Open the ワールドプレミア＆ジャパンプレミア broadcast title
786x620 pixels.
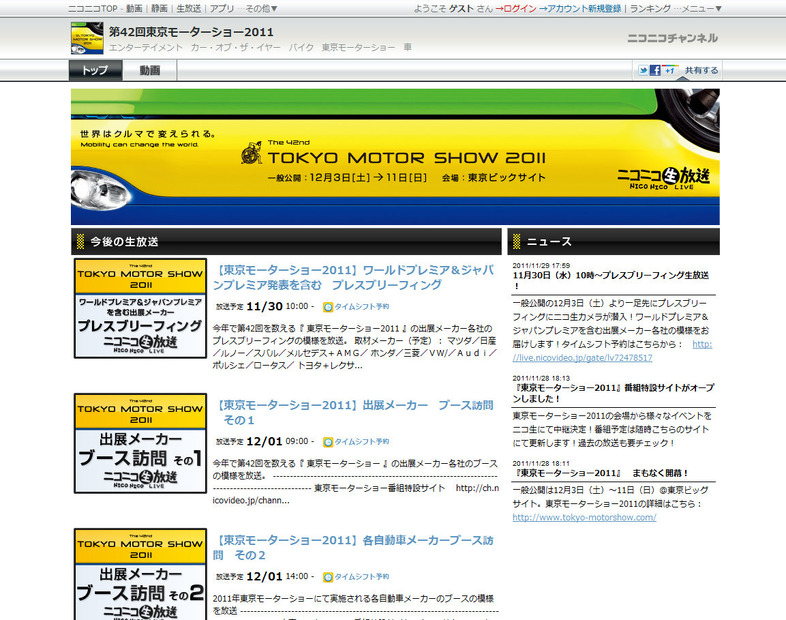click(x=353, y=278)
